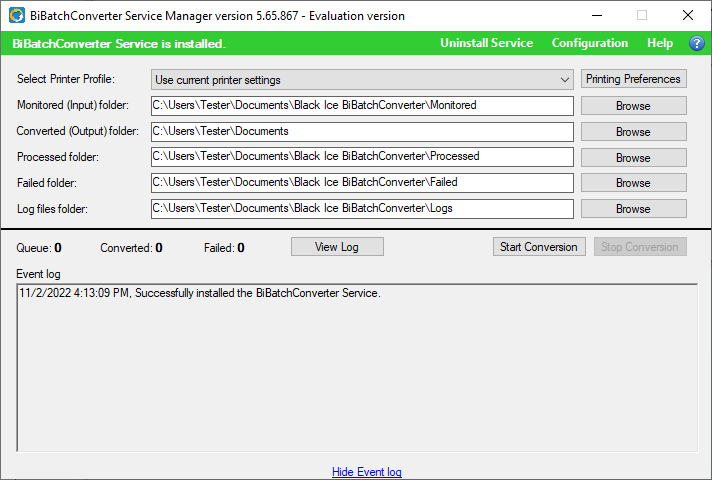Click the View Log button
Screen dimensions: 712x480
click(x=337, y=247)
